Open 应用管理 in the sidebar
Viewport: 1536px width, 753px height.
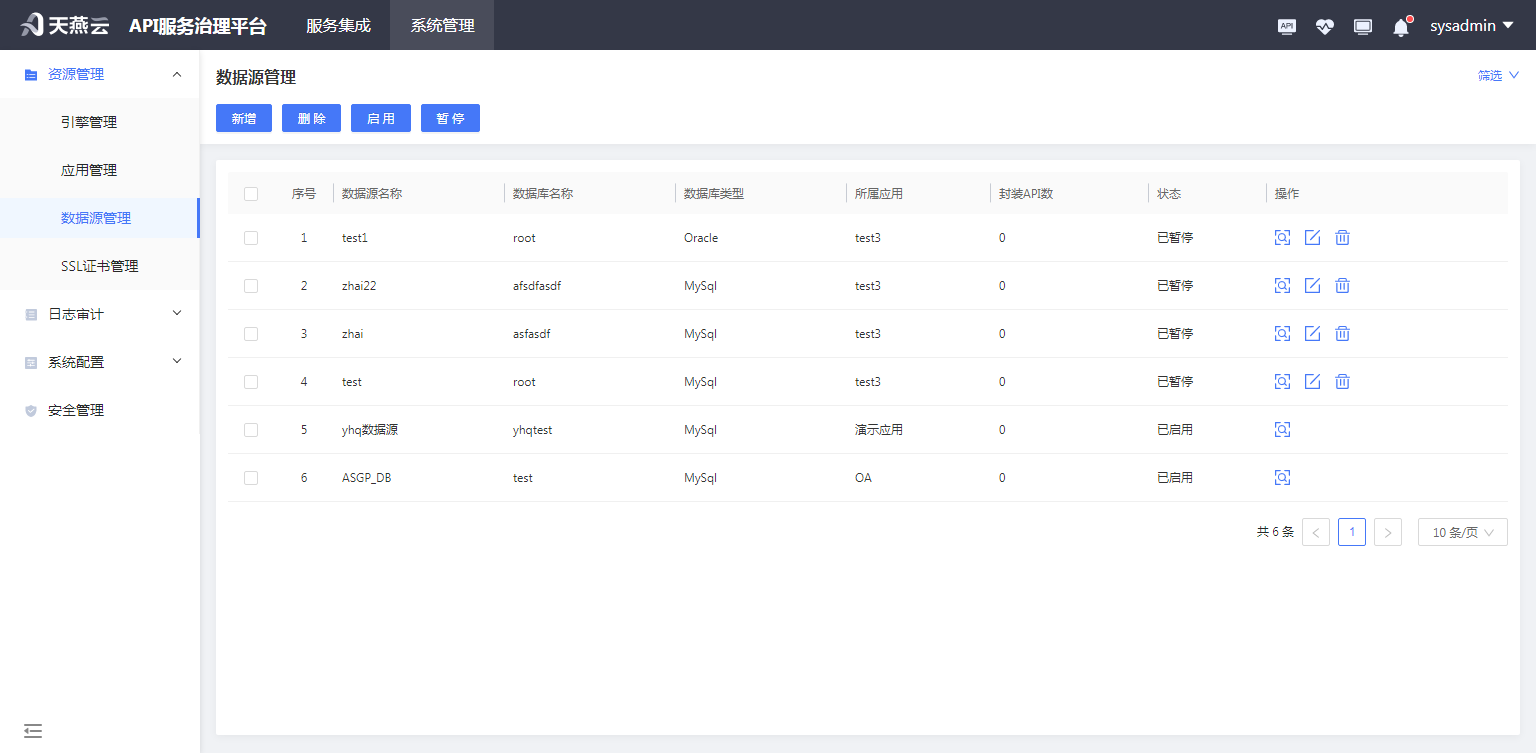(88, 169)
